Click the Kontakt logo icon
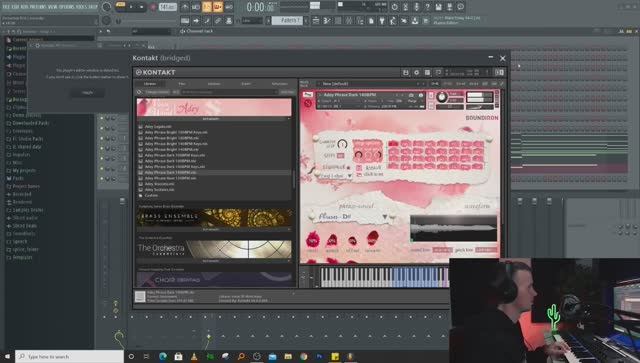640x363 pixels. [139, 72]
